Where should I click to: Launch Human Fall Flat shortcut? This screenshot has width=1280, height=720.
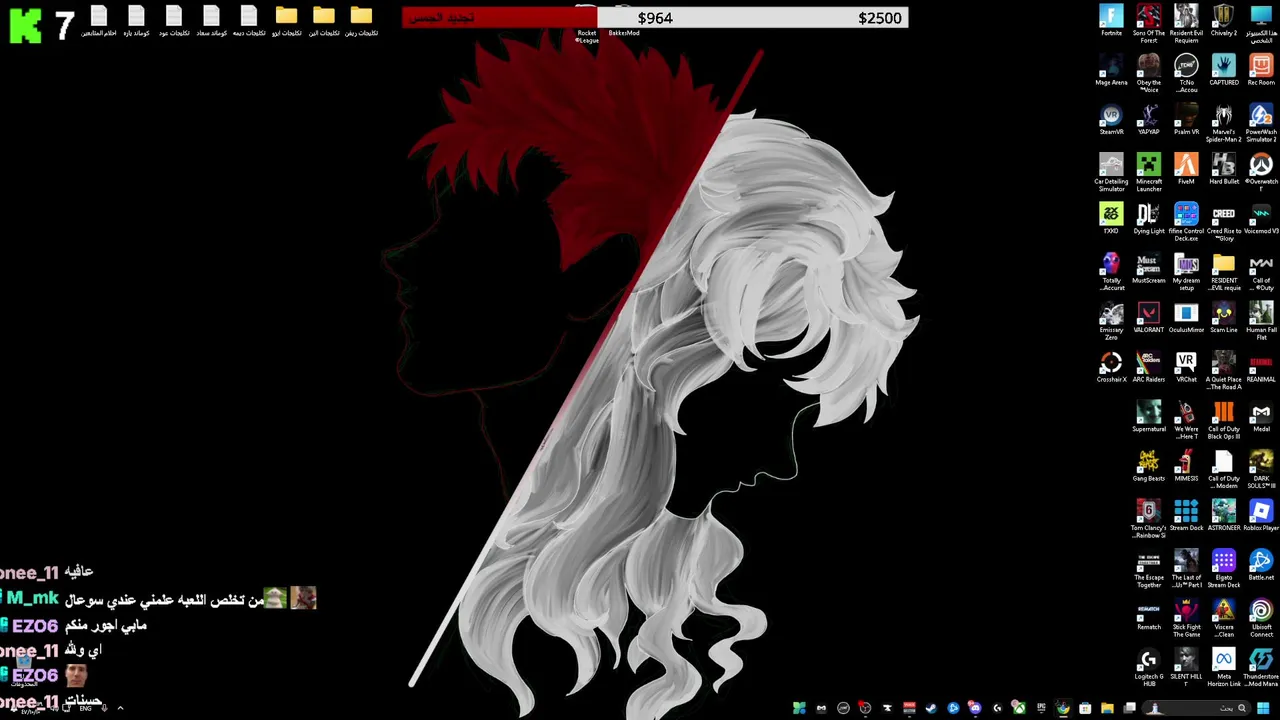click(x=1261, y=321)
